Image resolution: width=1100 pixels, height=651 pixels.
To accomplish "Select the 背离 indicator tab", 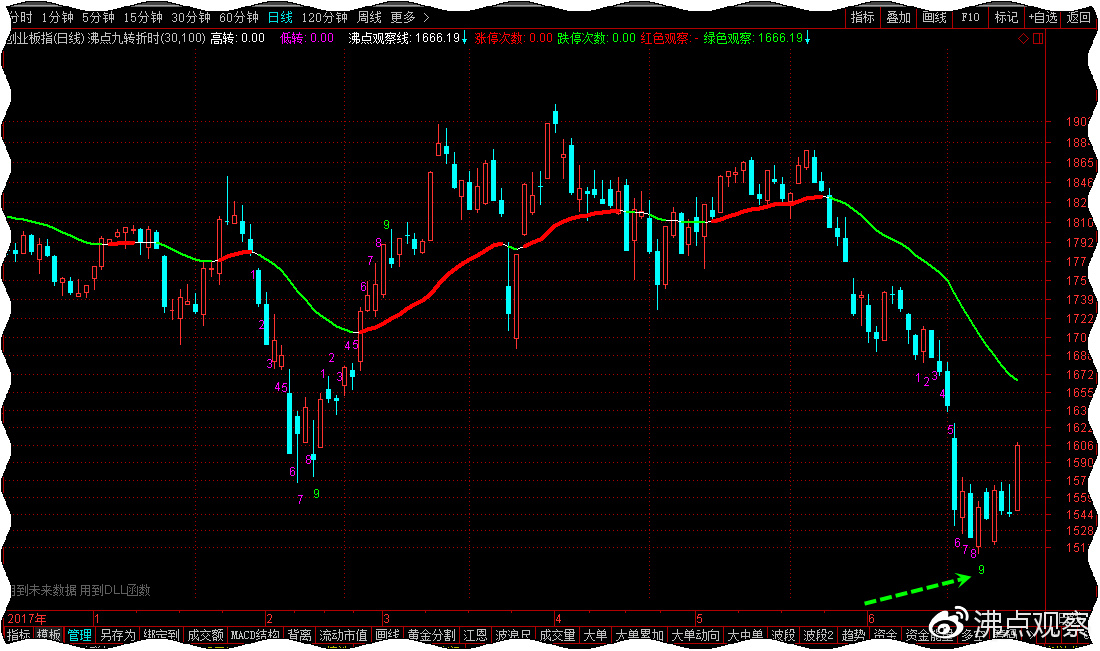I will click(x=300, y=635).
